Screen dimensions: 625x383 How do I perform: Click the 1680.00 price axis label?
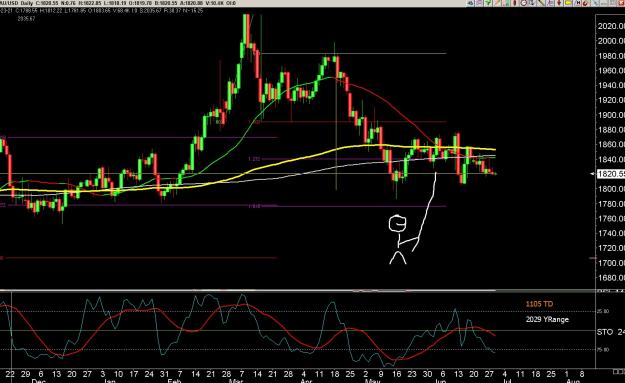point(611,277)
